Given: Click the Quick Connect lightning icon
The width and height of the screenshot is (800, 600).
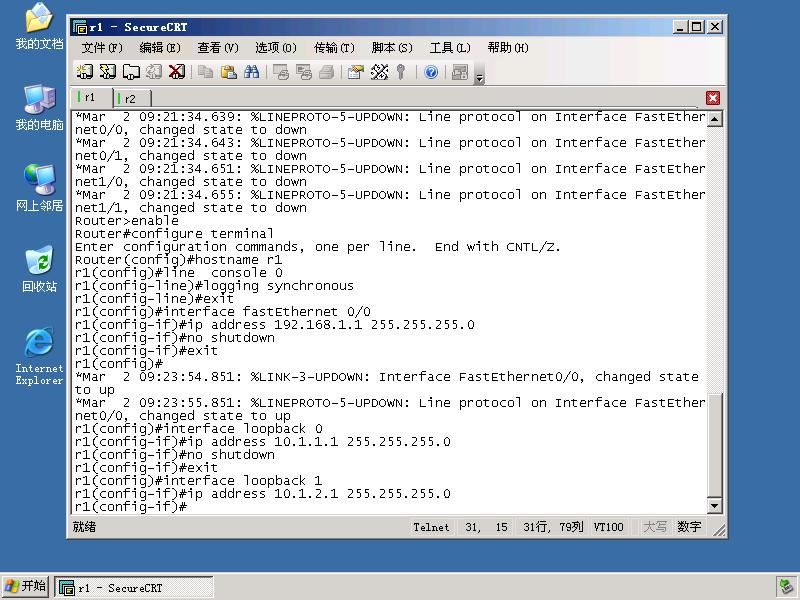Looking at the screenshot, I should click(108, 72).
